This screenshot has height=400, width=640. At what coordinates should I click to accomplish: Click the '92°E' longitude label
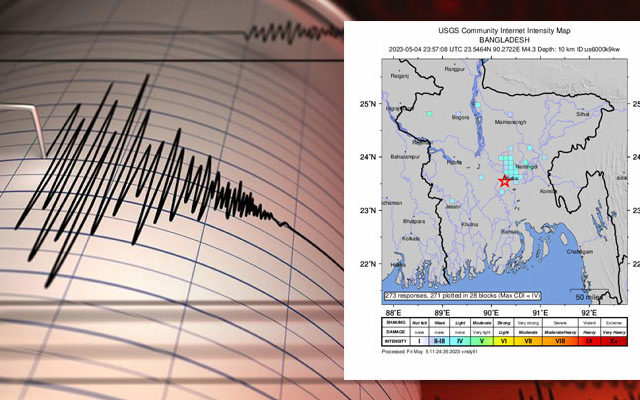589,313
